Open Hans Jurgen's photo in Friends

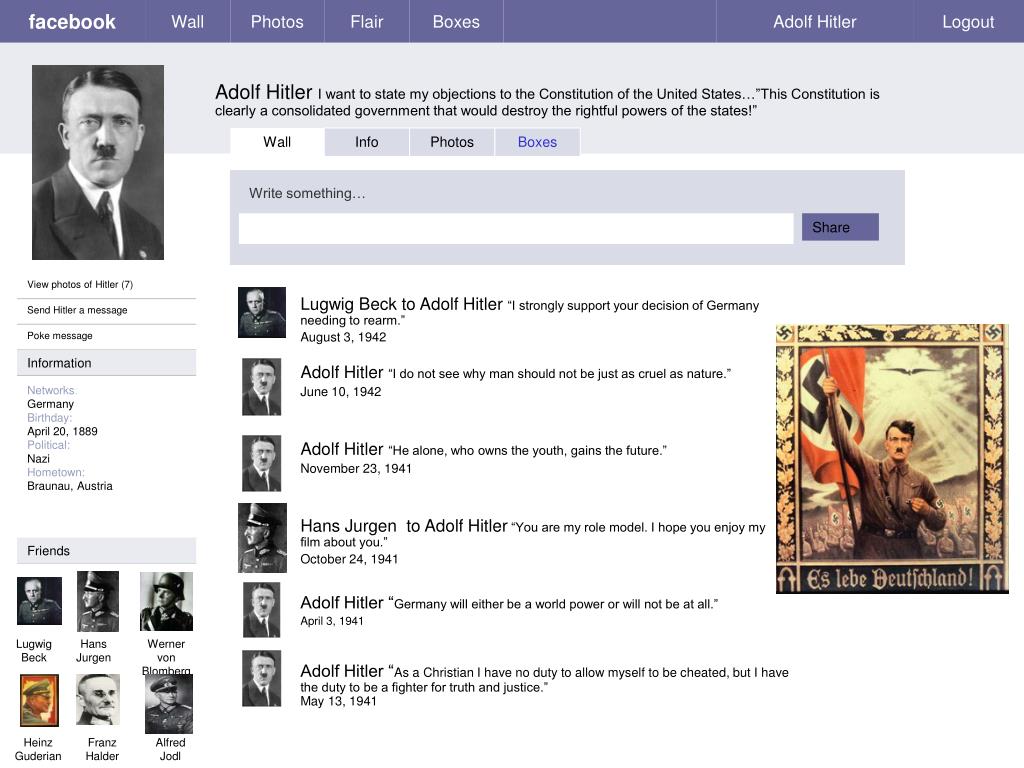(x=98, y=601)
